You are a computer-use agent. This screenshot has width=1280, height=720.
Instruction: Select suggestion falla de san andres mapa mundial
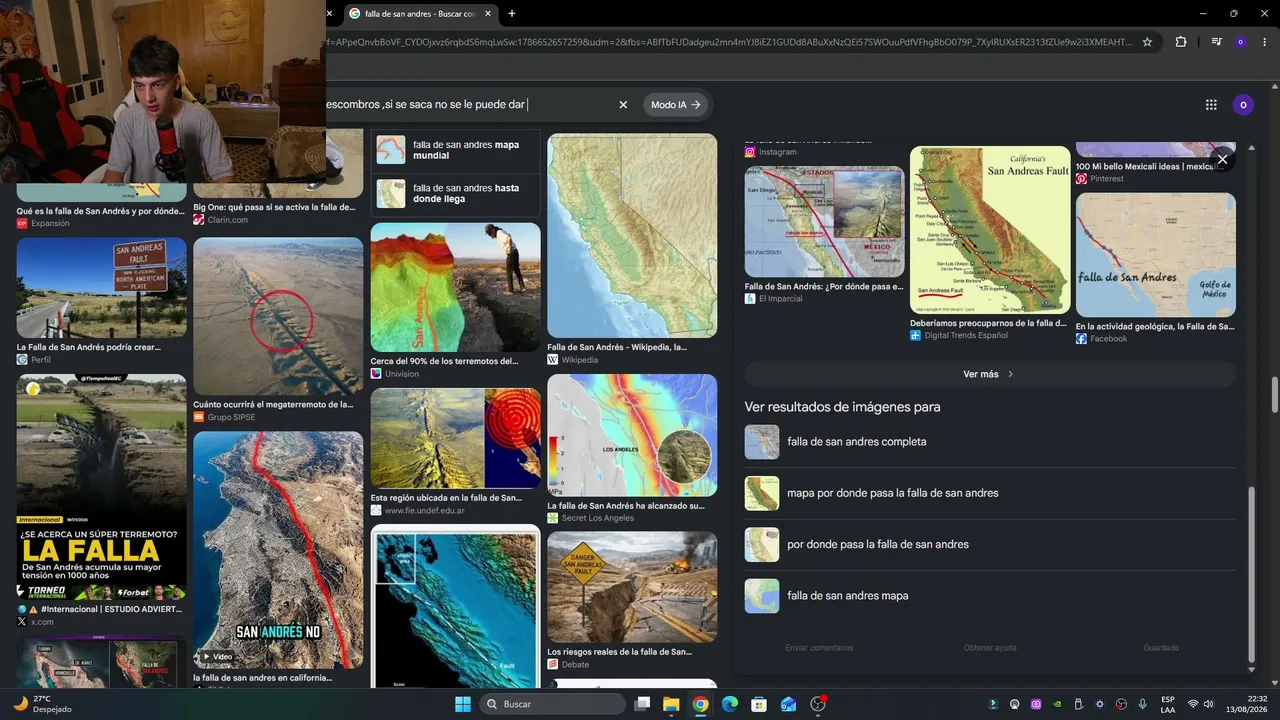pos(455,150)
